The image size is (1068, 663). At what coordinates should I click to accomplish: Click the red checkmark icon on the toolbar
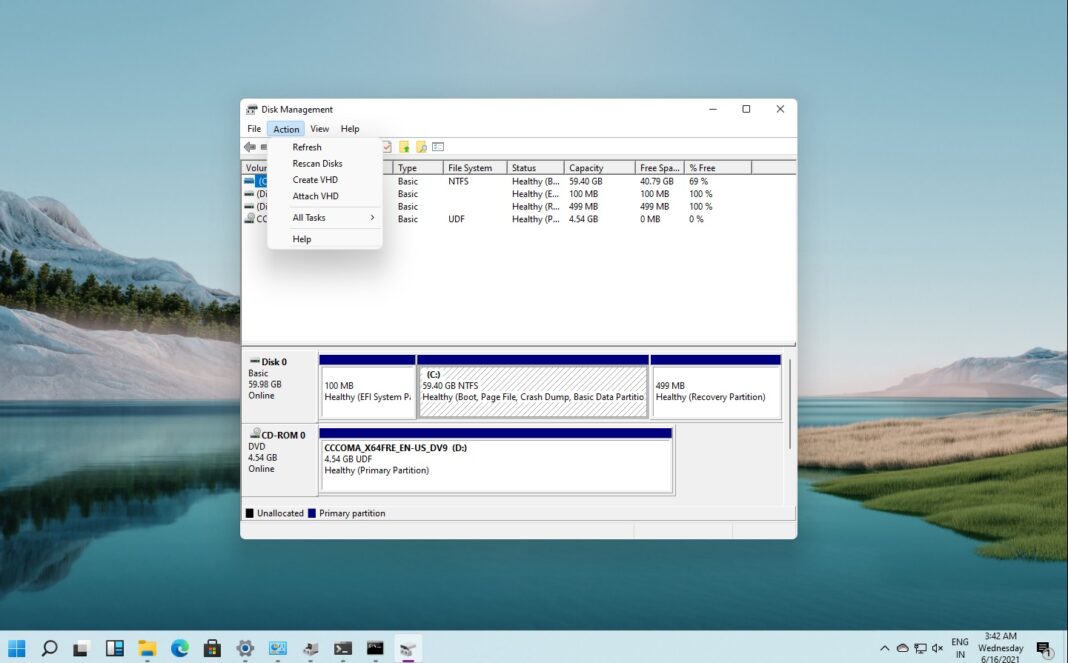[x=387, y=147]
